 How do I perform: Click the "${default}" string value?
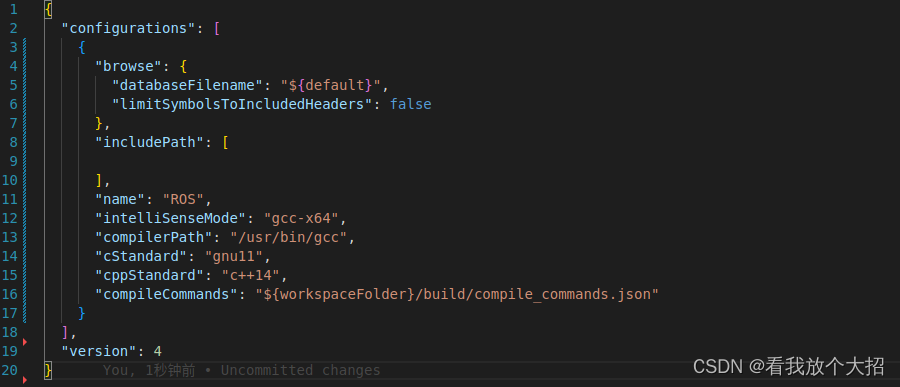pos(331,85)
